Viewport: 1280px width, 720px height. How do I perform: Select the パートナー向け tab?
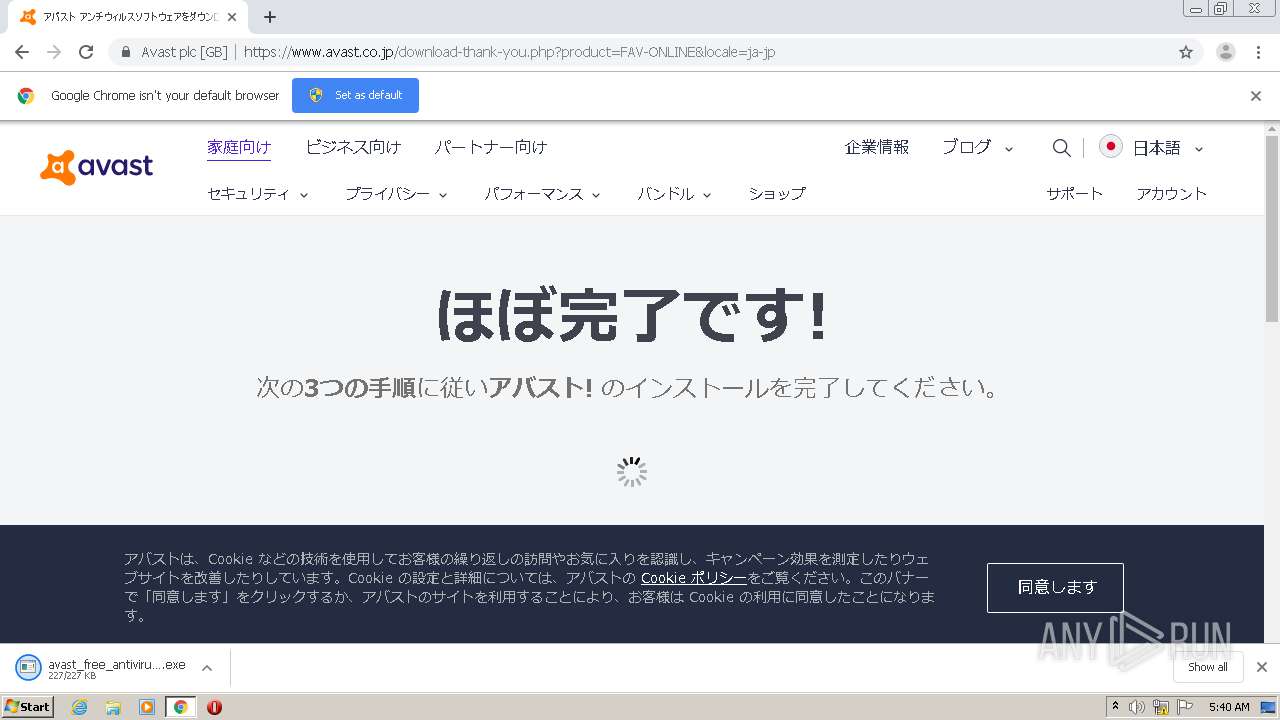(491, 147)
